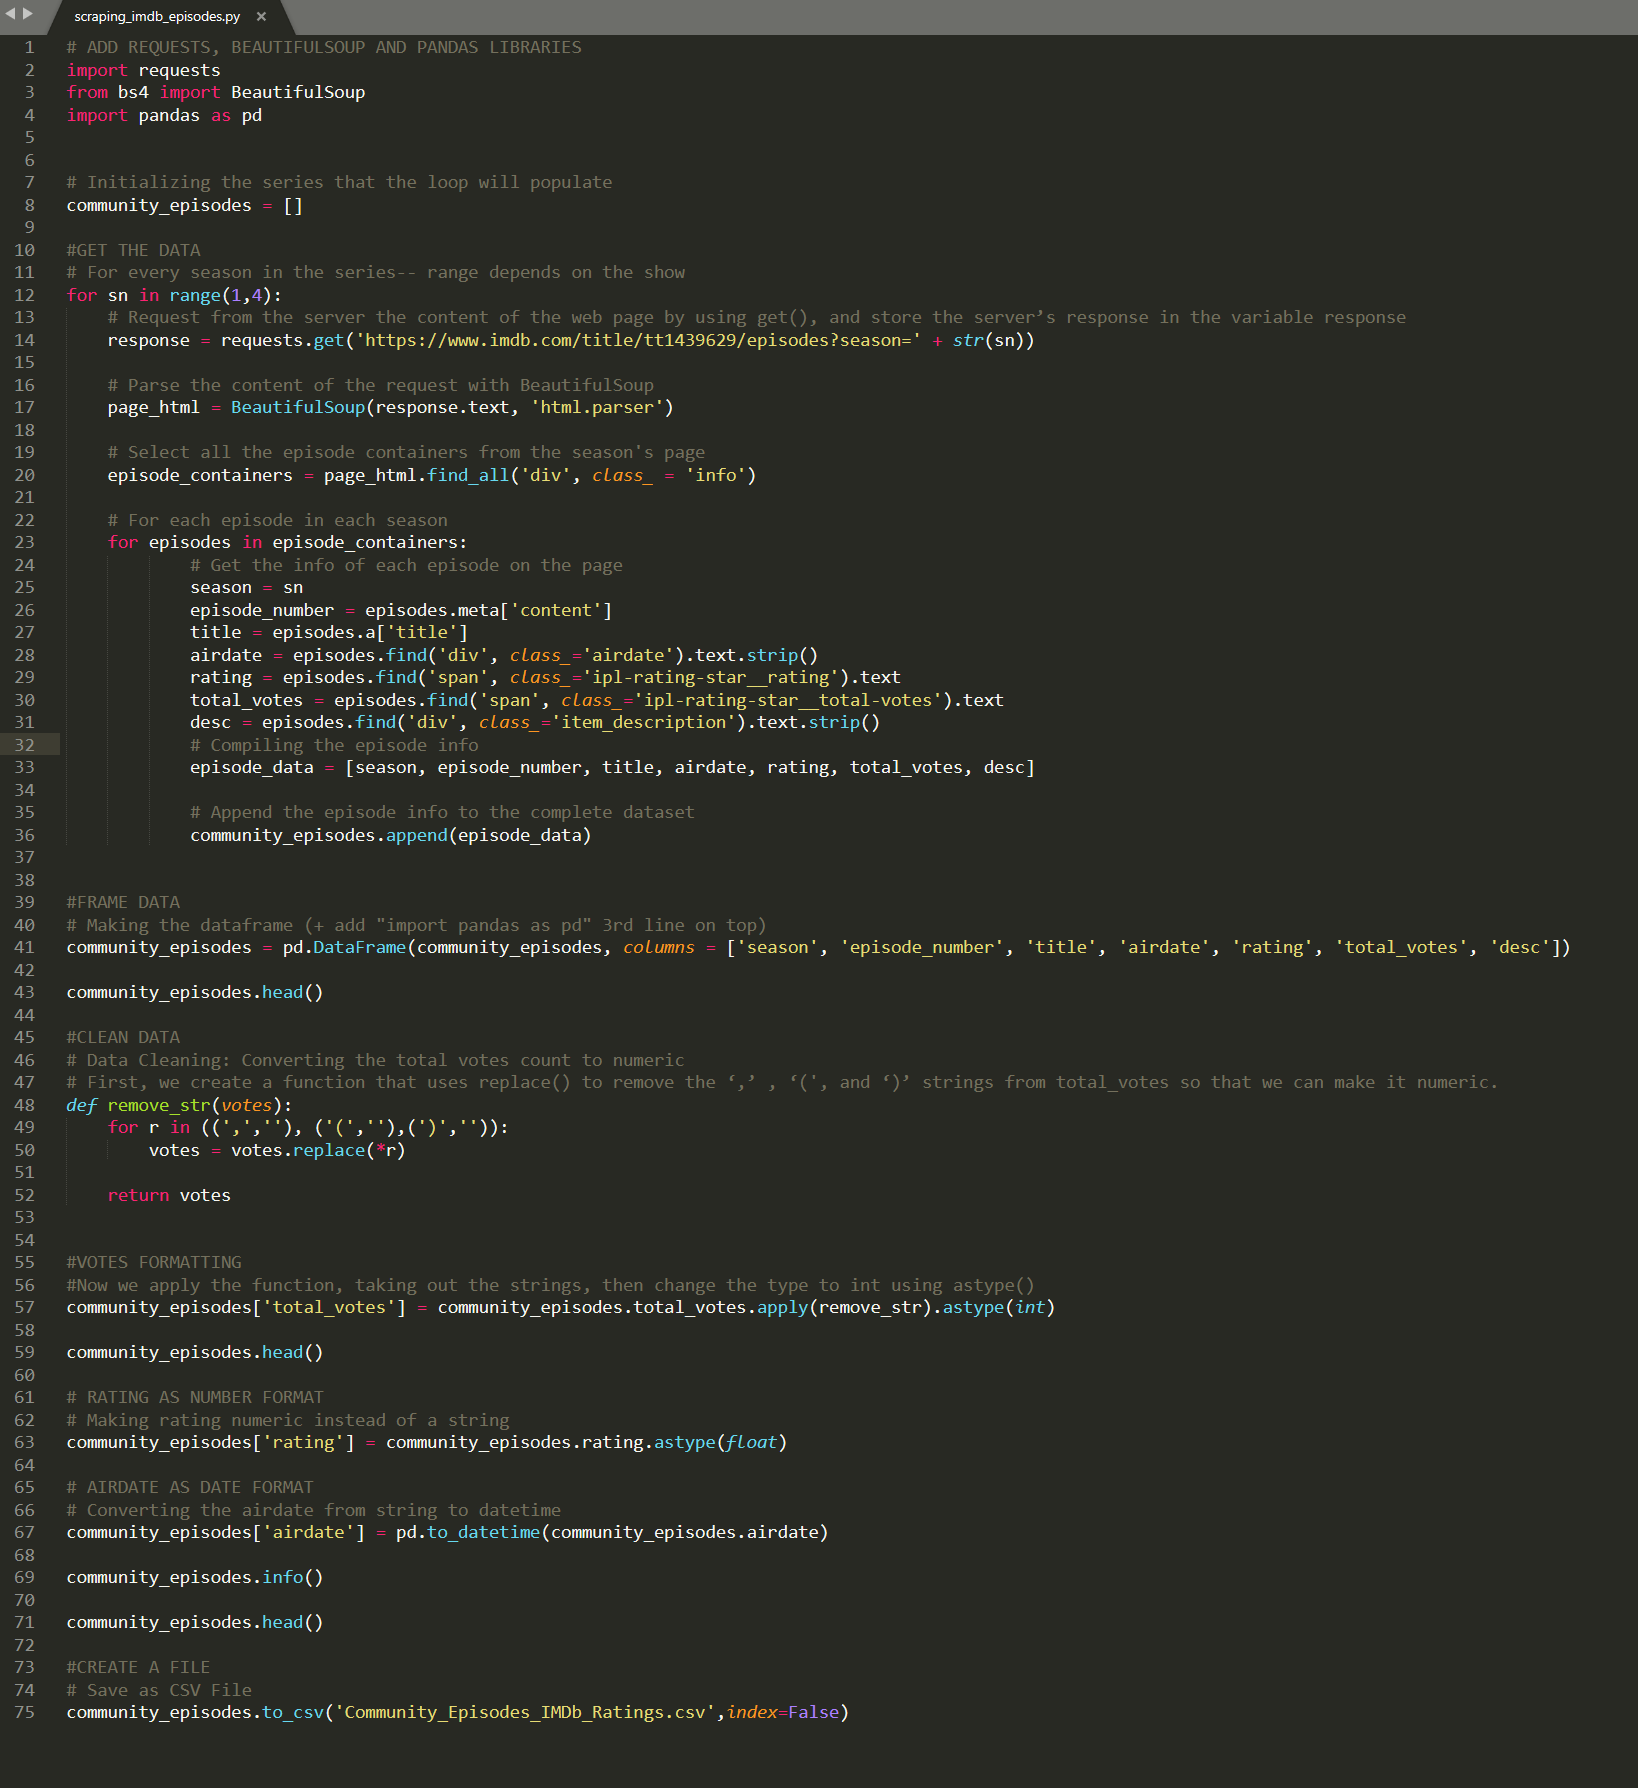Click the left tab navigation arrow
Screen dimensions: 1638x1788
tap(10, 13)
